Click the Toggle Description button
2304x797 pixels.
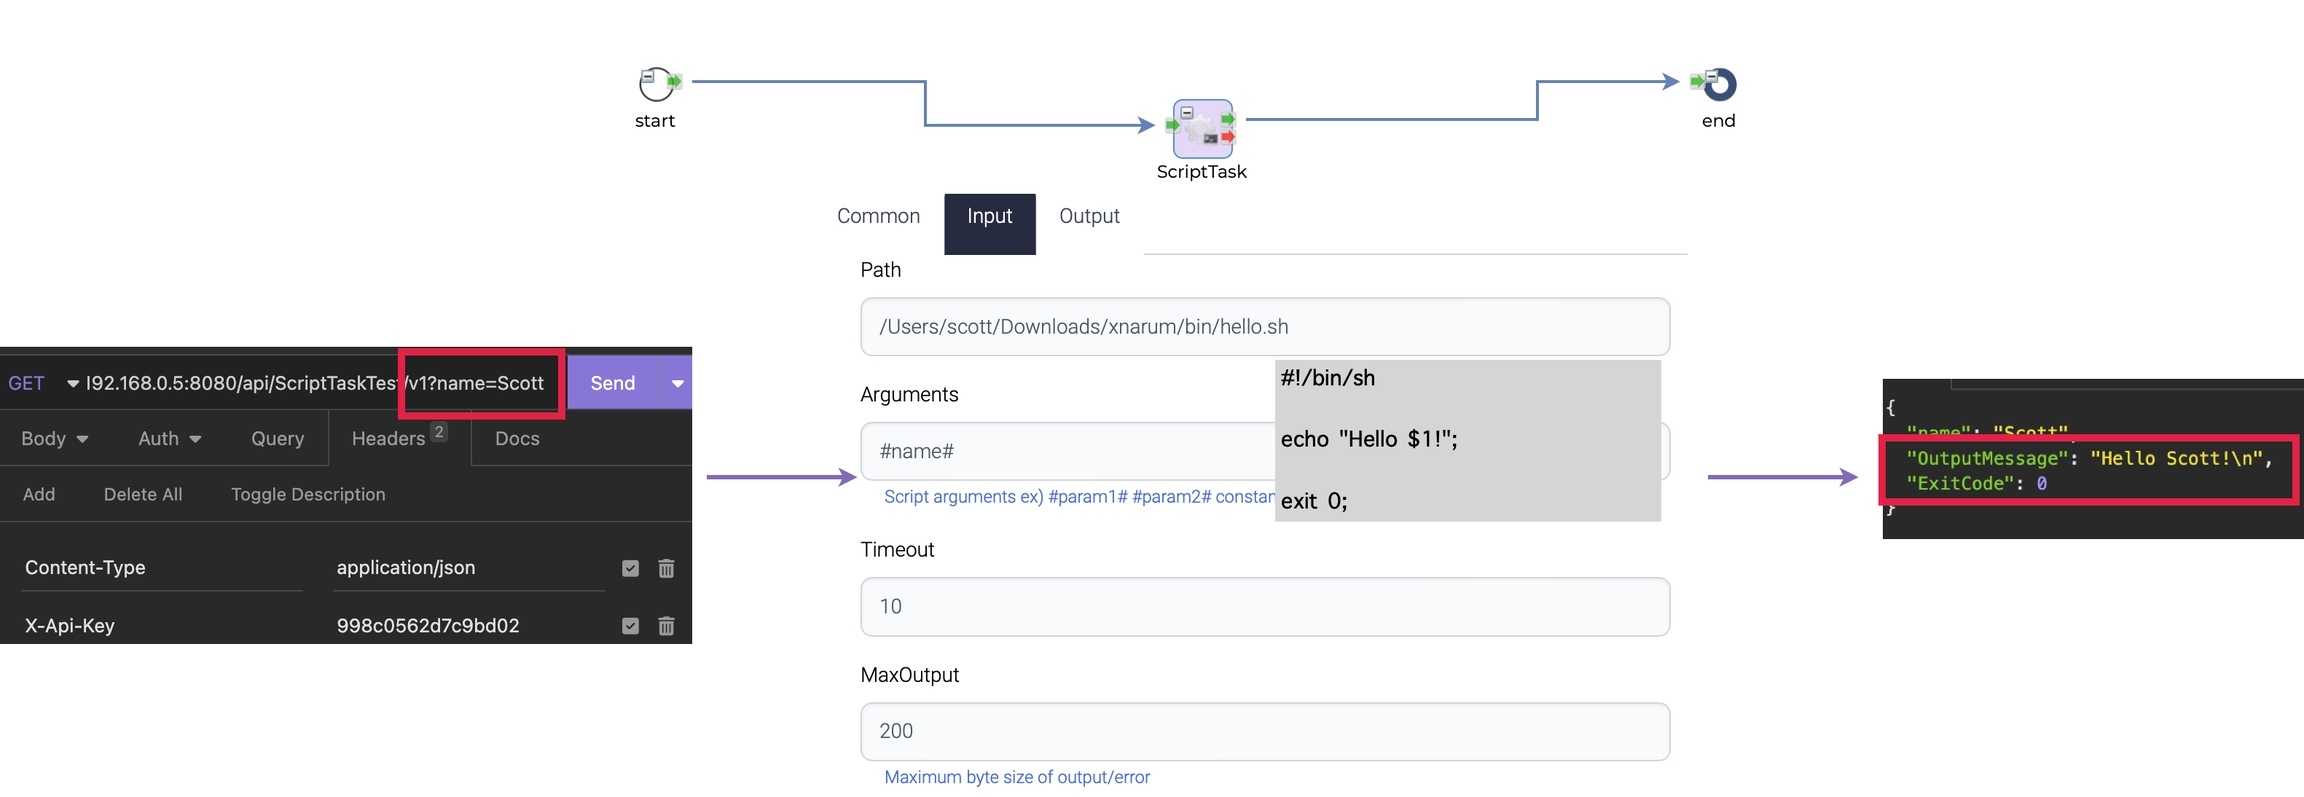pos(308,494)
